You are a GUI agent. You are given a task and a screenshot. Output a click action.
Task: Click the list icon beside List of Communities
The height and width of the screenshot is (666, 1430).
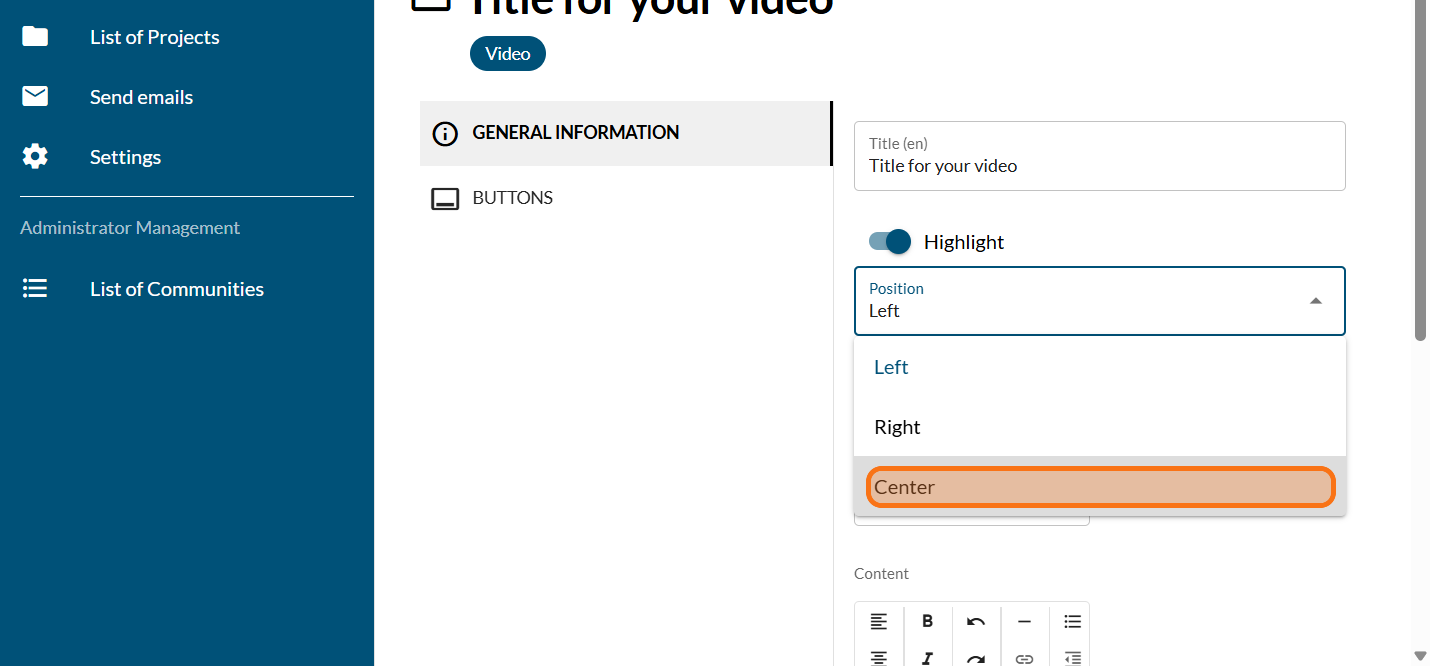click(x=35, y=289)
